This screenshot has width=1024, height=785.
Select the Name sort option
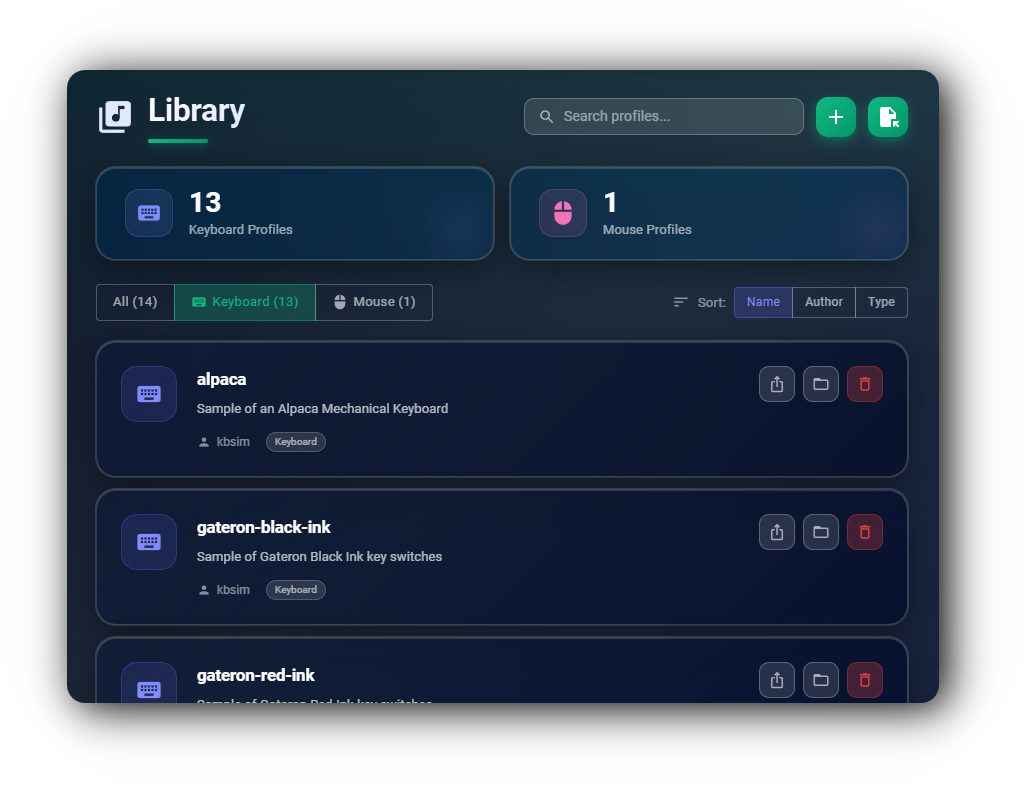pos(763,302)
